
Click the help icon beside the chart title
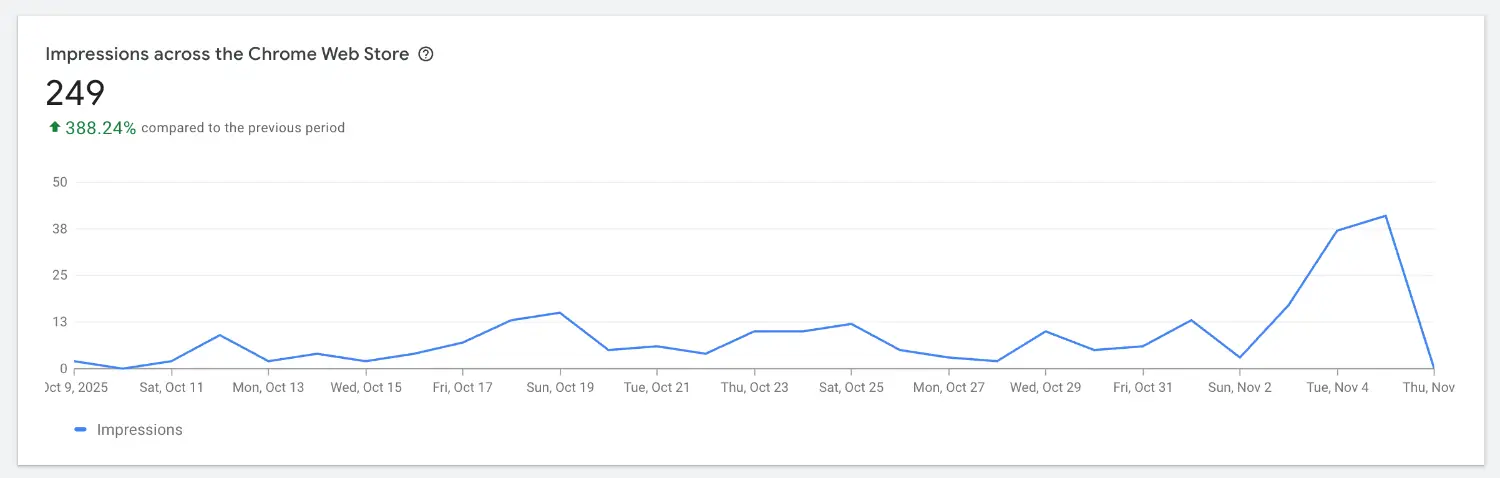[426, 55]
